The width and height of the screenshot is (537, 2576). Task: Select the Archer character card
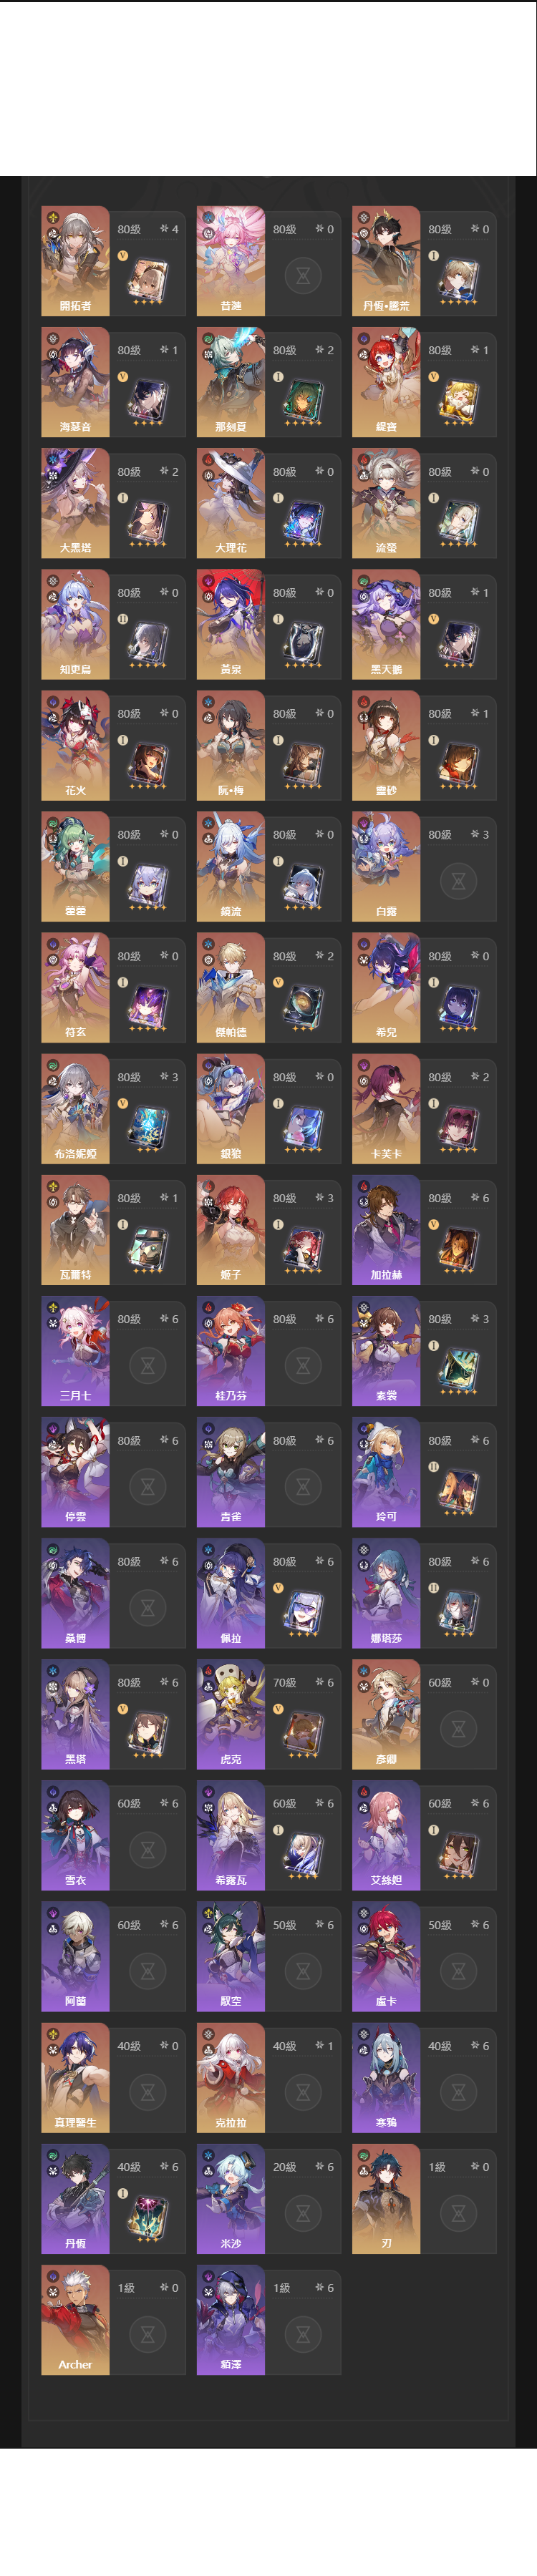tap(113, 2319)
